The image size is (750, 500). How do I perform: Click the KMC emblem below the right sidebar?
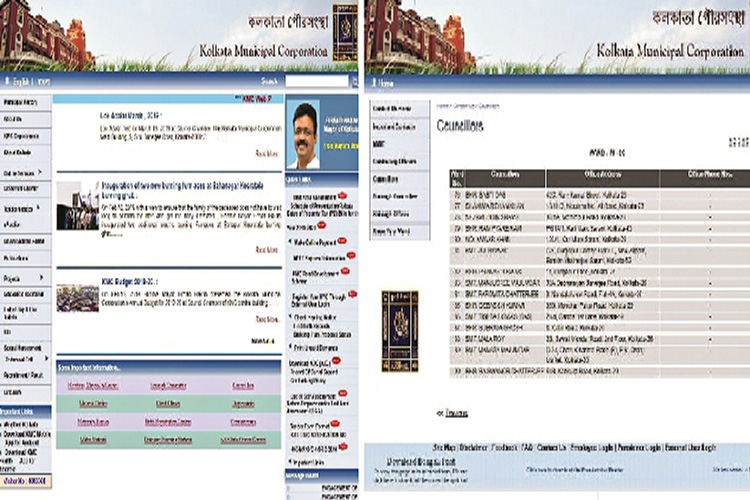[401, 327]
